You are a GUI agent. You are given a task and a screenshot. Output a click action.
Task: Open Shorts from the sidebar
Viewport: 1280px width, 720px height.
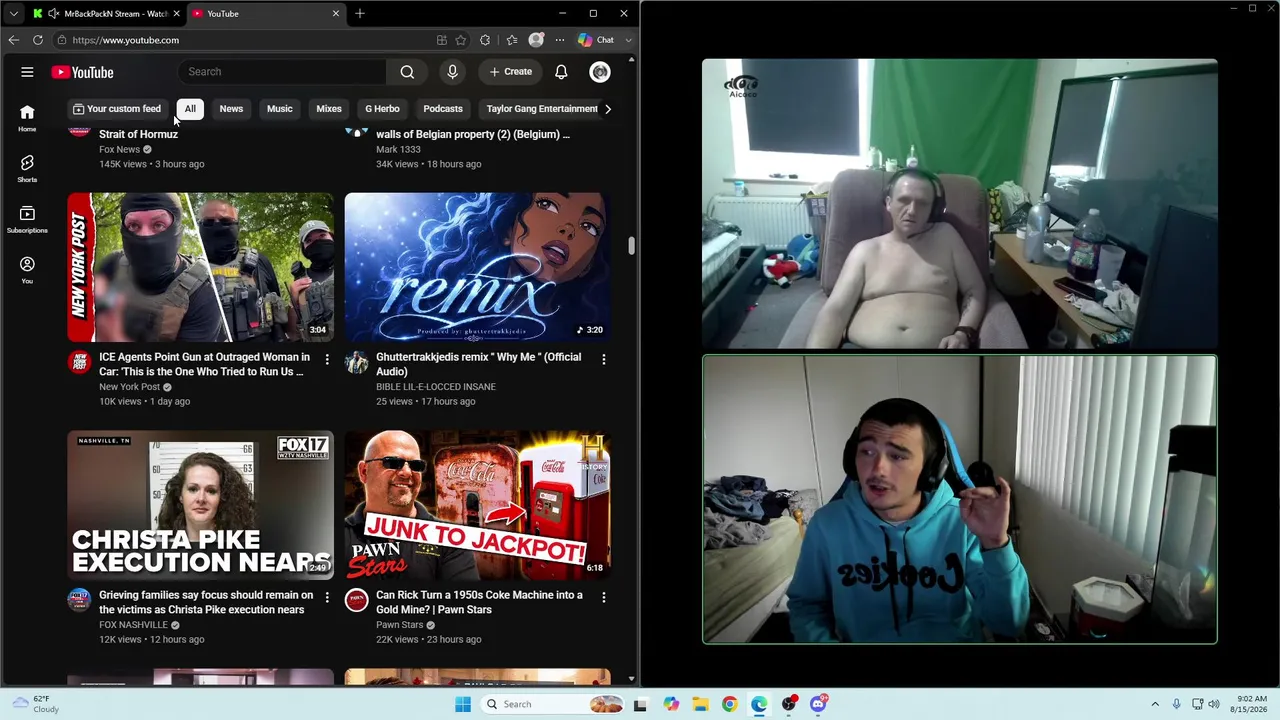click(x=27, y=168)
